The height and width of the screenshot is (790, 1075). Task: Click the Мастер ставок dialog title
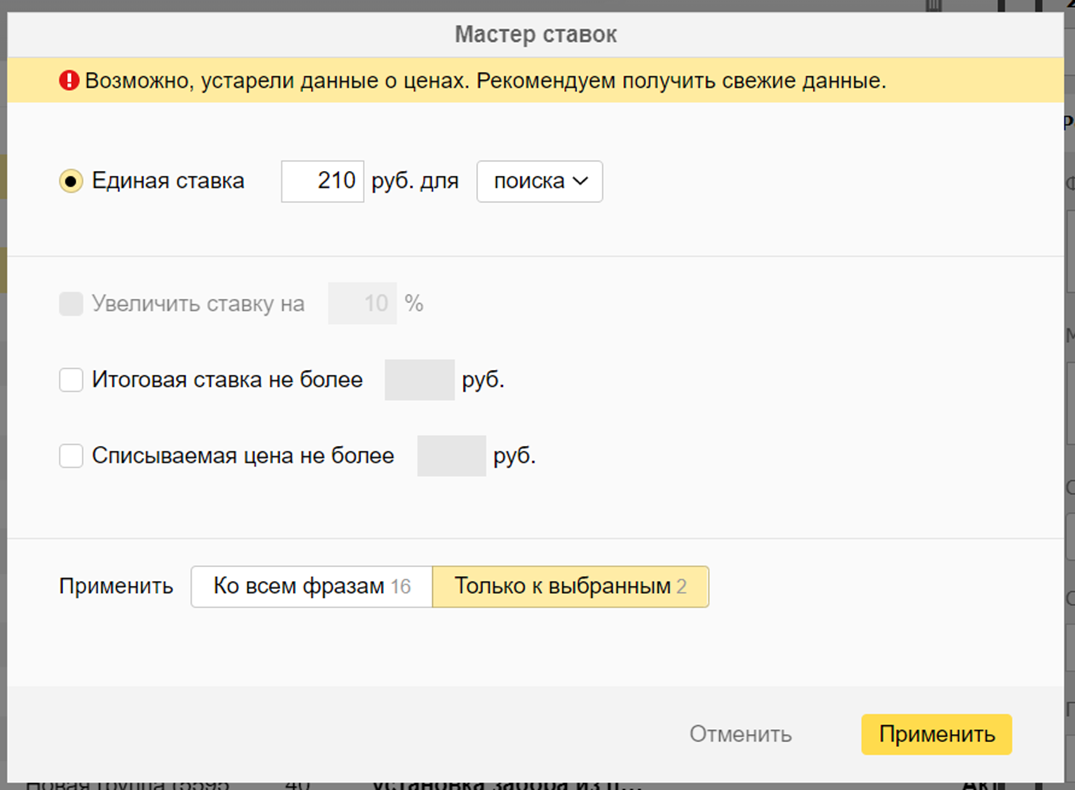point(536,35)
